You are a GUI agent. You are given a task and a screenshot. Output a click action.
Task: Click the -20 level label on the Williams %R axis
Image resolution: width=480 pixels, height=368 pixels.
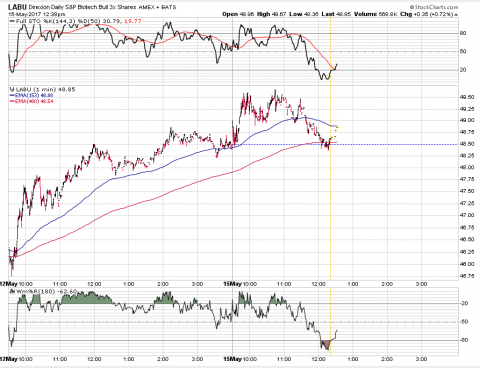click(x=464, y=303)
